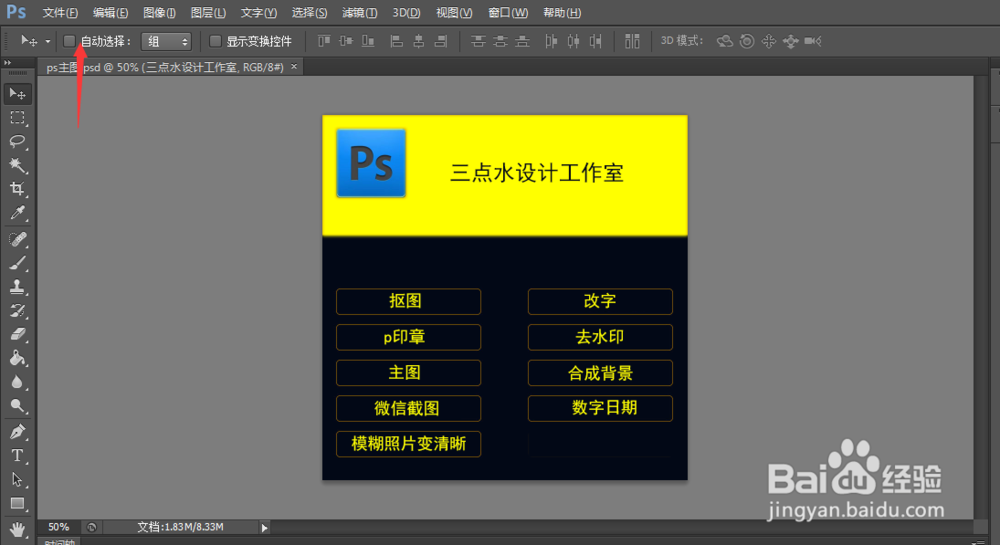
Task: Select the Rectangular Marquee tool
Action: (17, 118)
